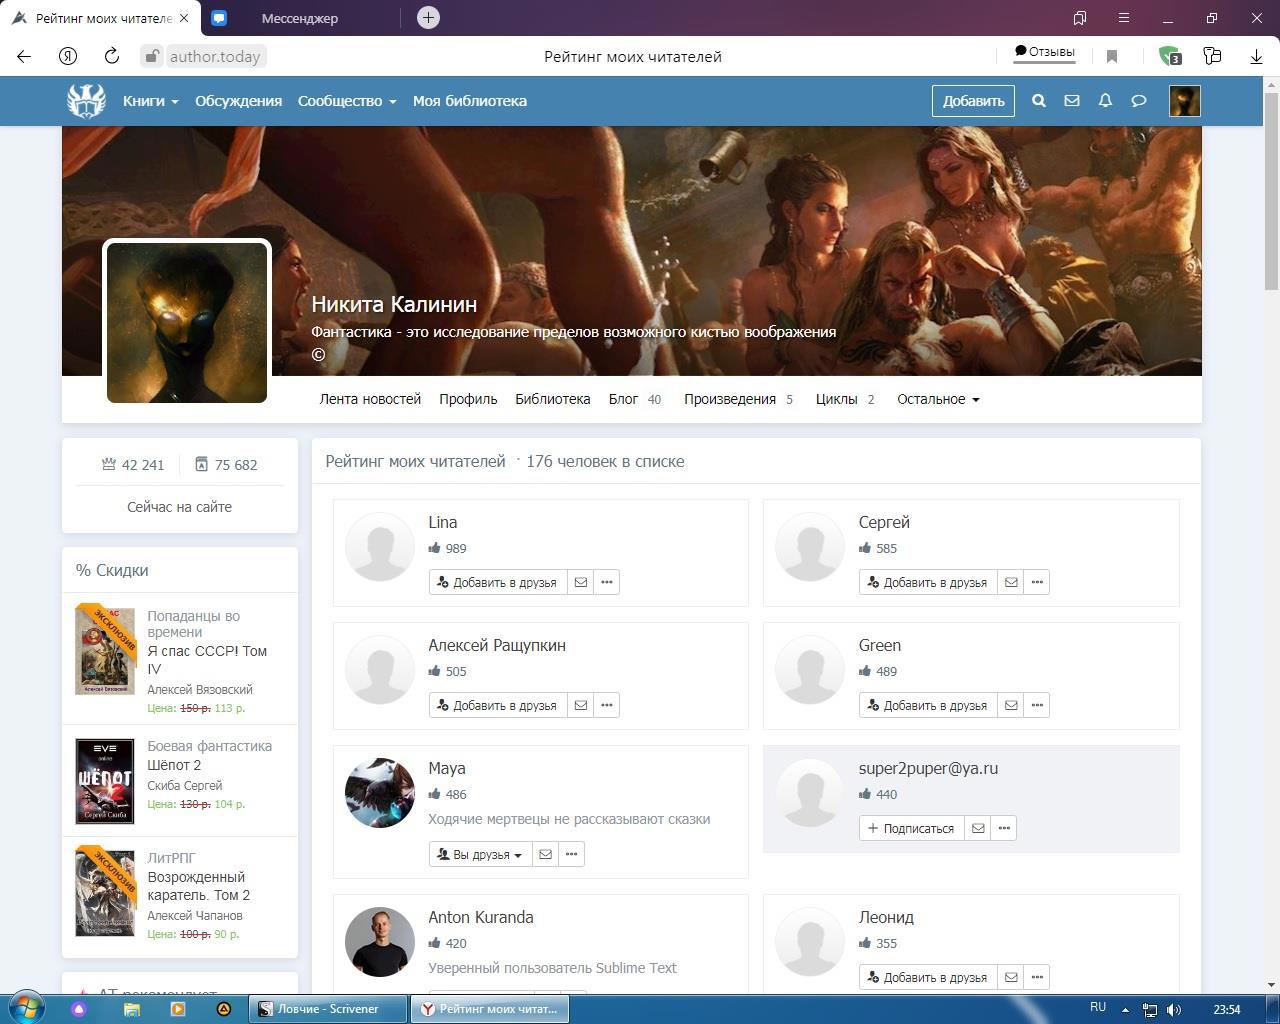Open the comments speech bubble icon in header

click(x=1138, y=101)
